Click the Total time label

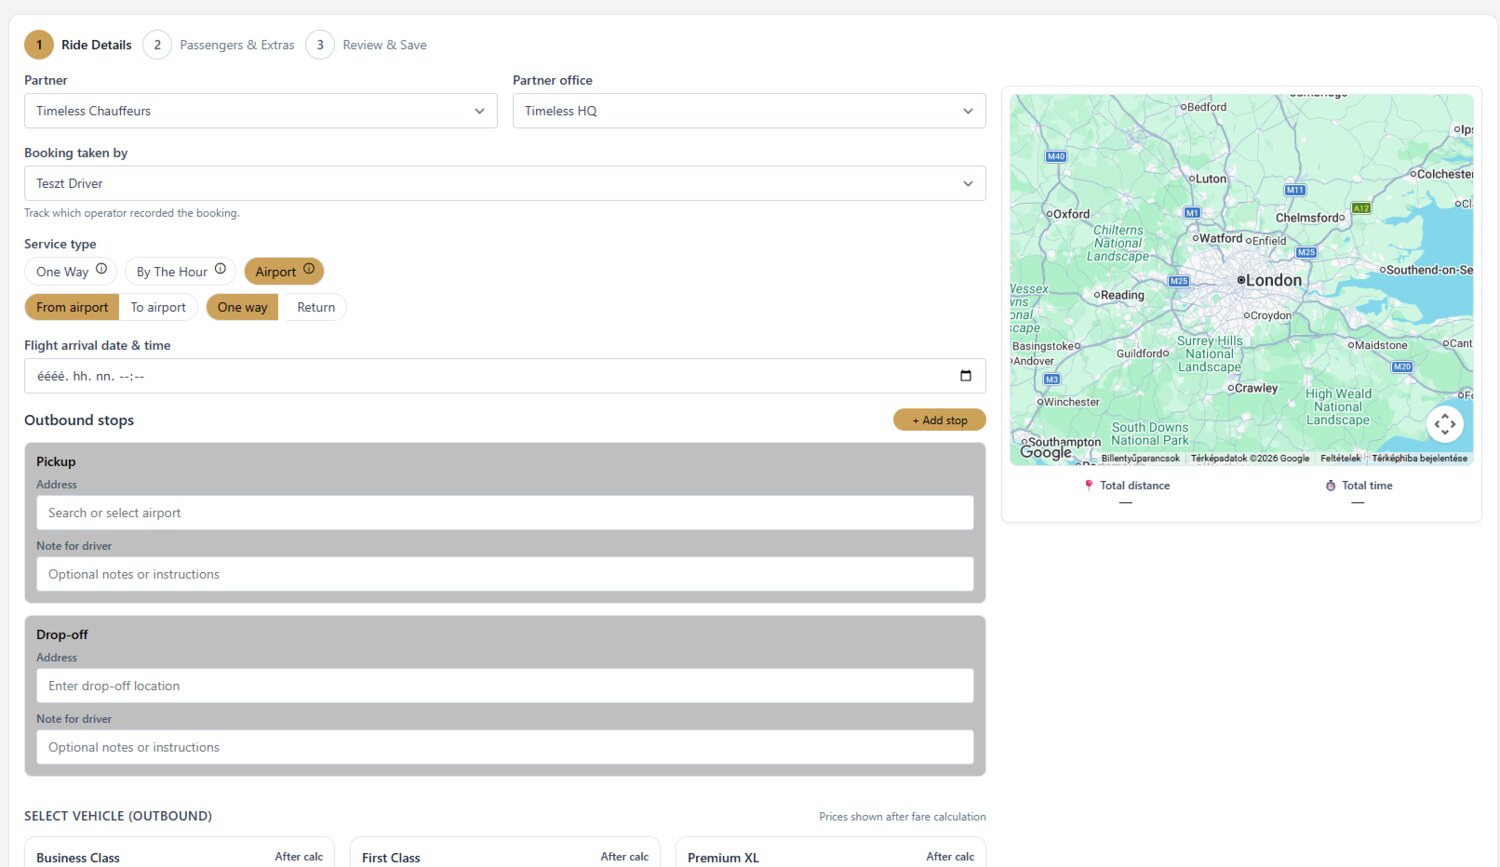pos(1367,486)
